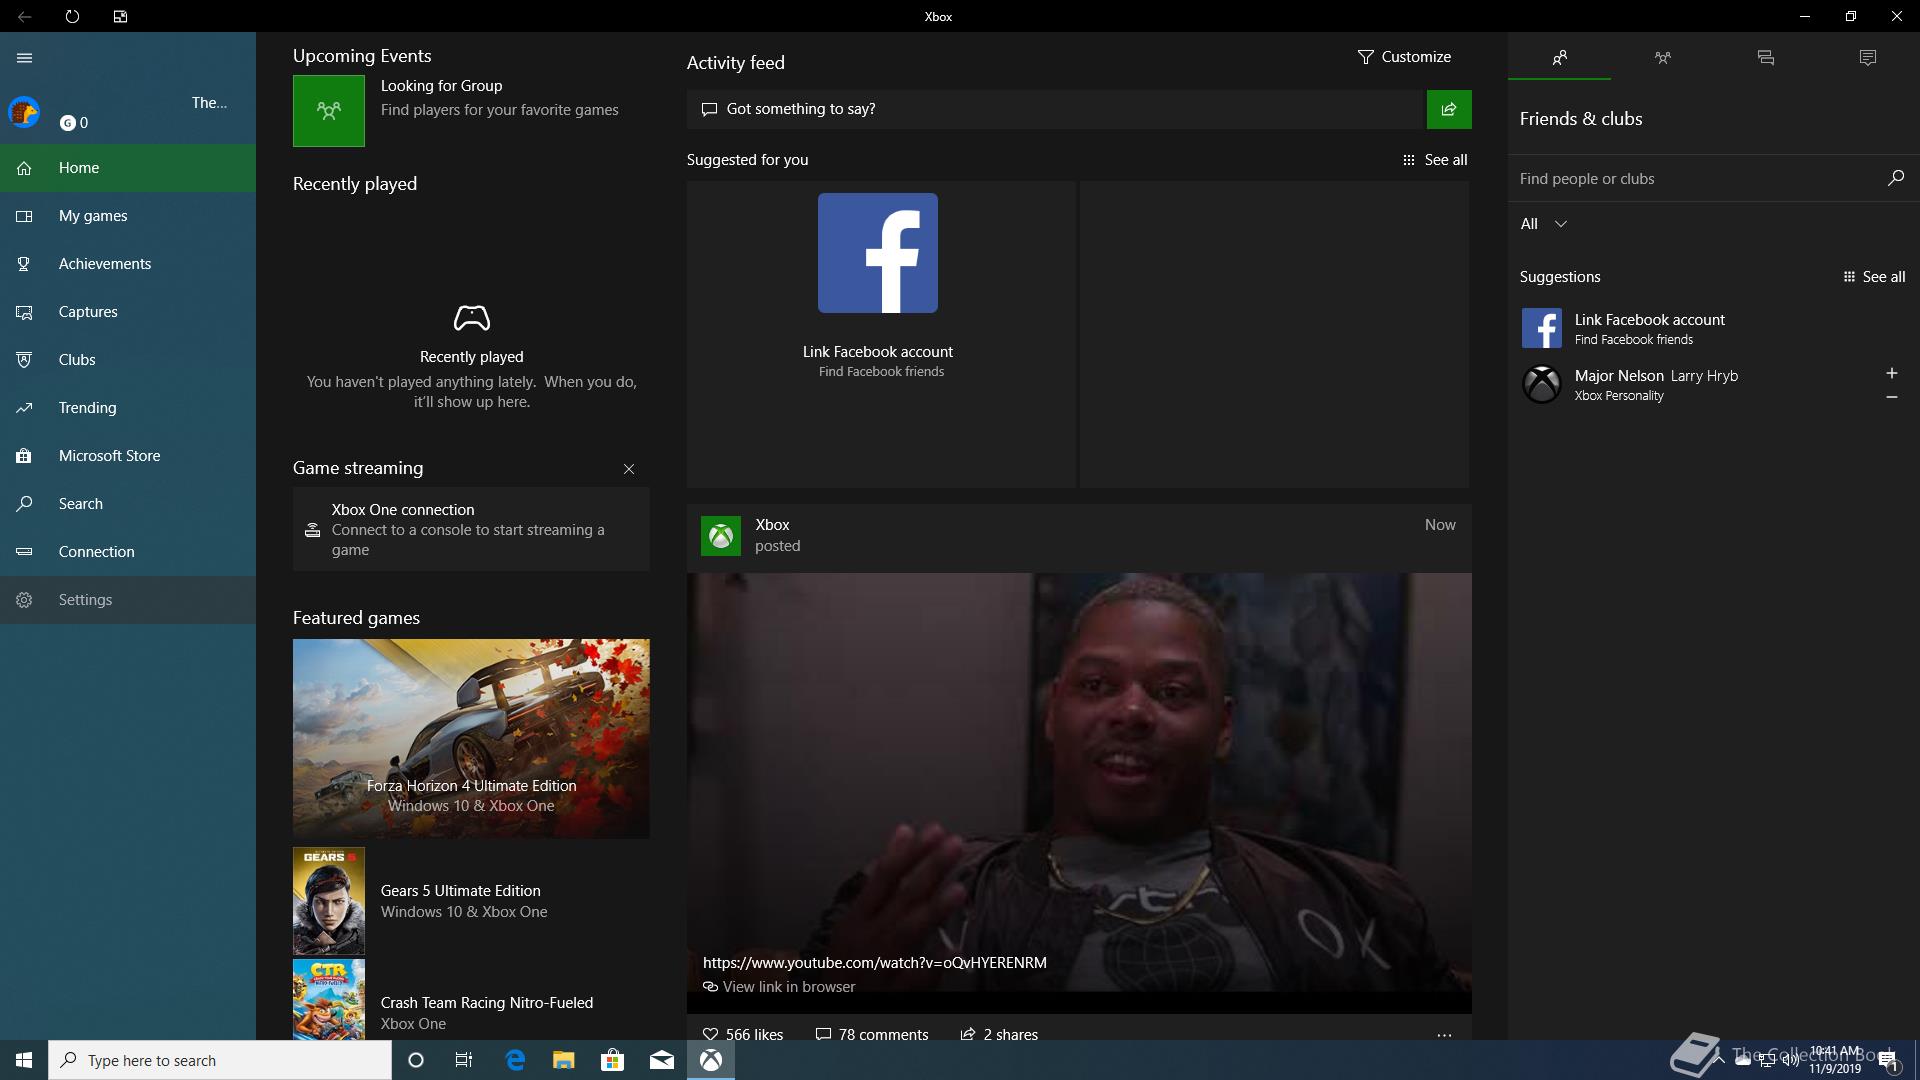The width and height of the screenshot is (1920, 1080).
Task: Click the refresh icon in title bar
Action: coord(72,16)
